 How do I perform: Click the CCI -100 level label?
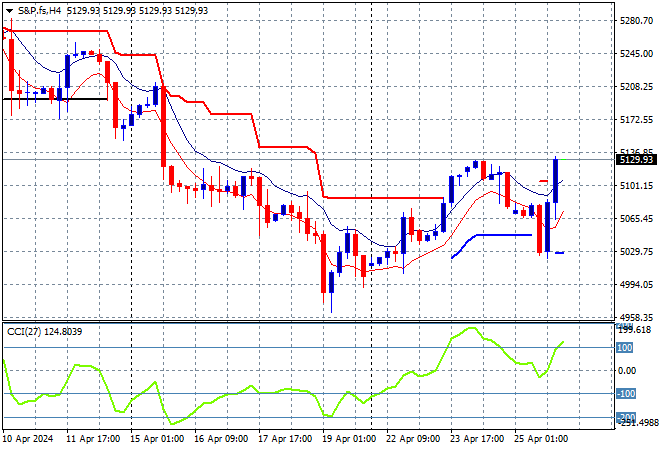[x=626, y=394]
